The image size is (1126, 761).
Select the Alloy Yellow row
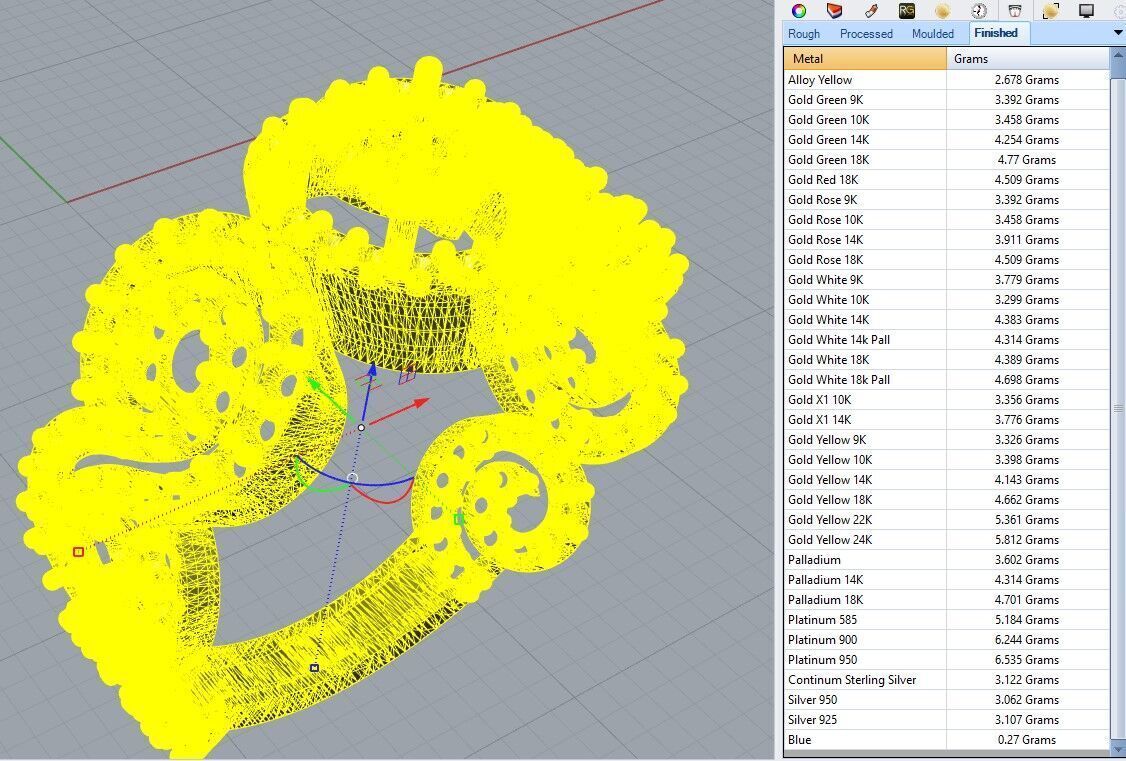click(x=946, y=80)
